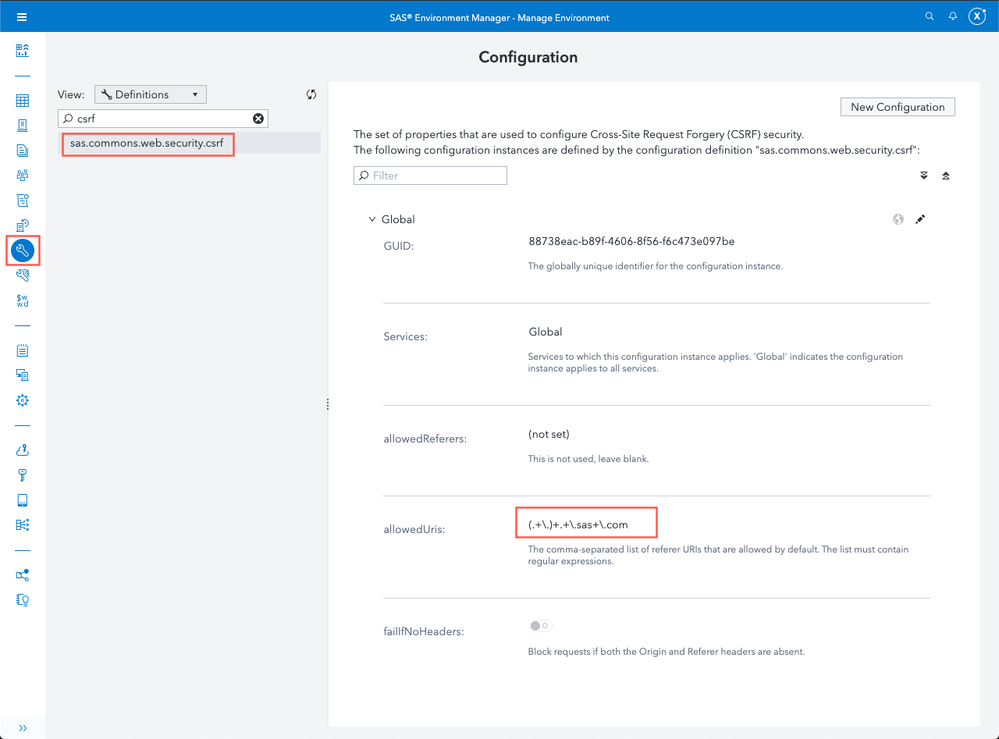Clear the csrf search text
999x739 pixels.
[x=258, y=119]
